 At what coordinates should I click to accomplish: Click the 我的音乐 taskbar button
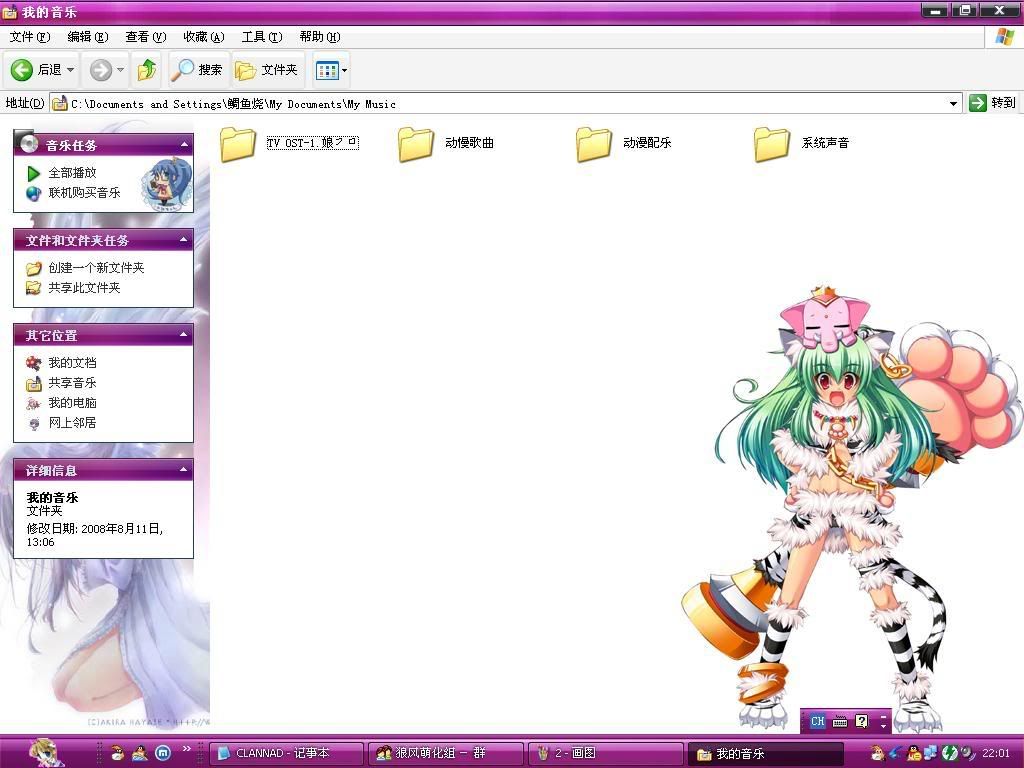[765, 754]
